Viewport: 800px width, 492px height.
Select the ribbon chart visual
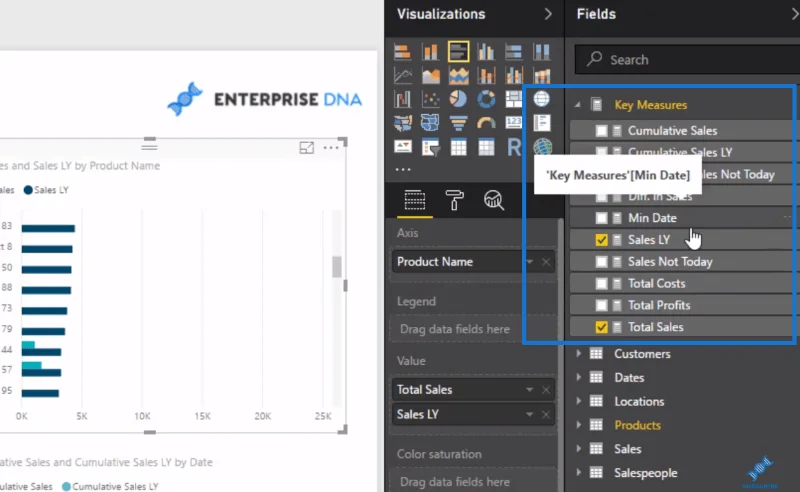pyautogui.click(x=541, y=76)
